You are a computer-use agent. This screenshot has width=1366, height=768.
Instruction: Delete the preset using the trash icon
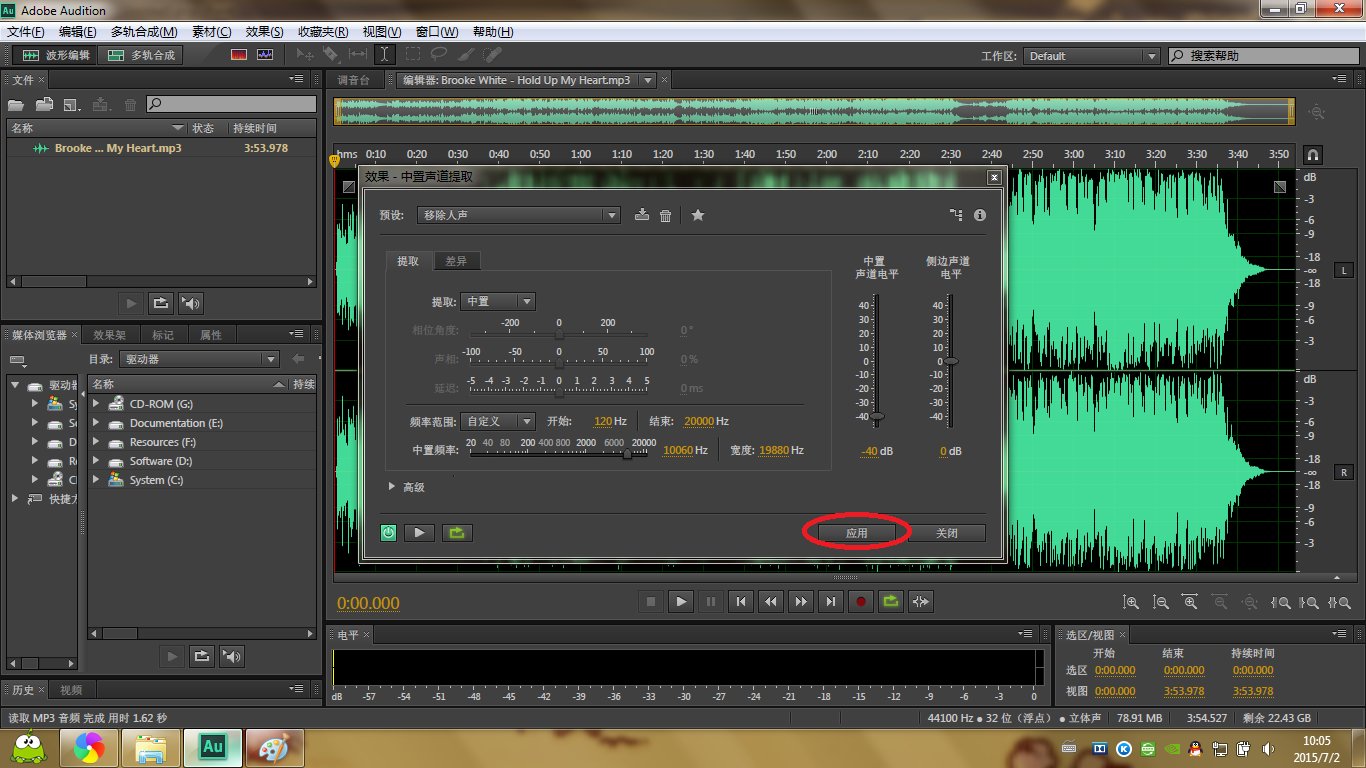point(665,215)
